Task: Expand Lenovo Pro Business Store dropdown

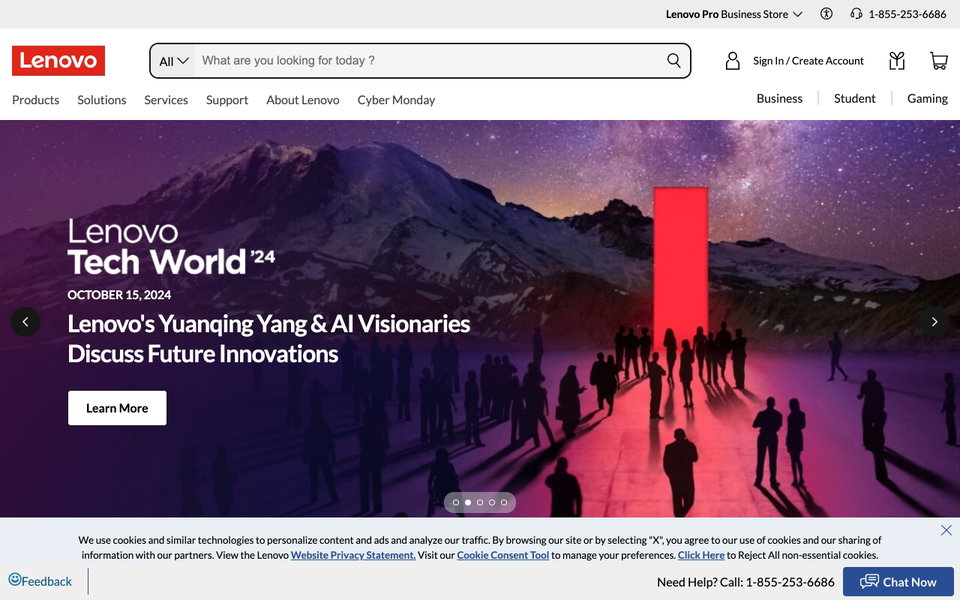Action: 734,14
